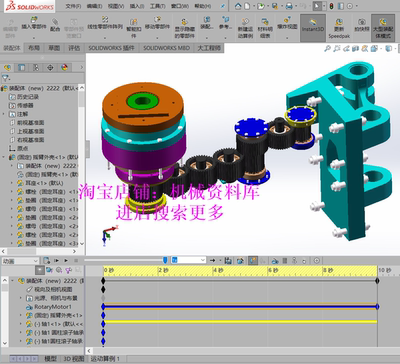Click zoom-to-fit icon in view toolbar
400x364 pixels.
(327, 49)
